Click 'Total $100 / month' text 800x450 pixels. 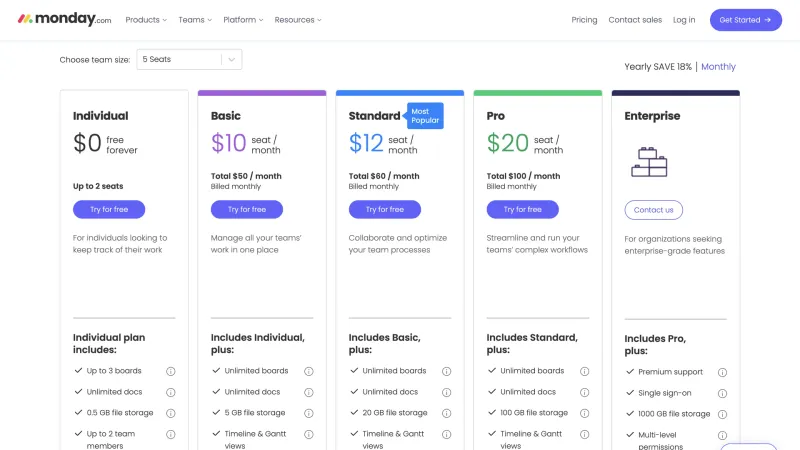(523, 176)
